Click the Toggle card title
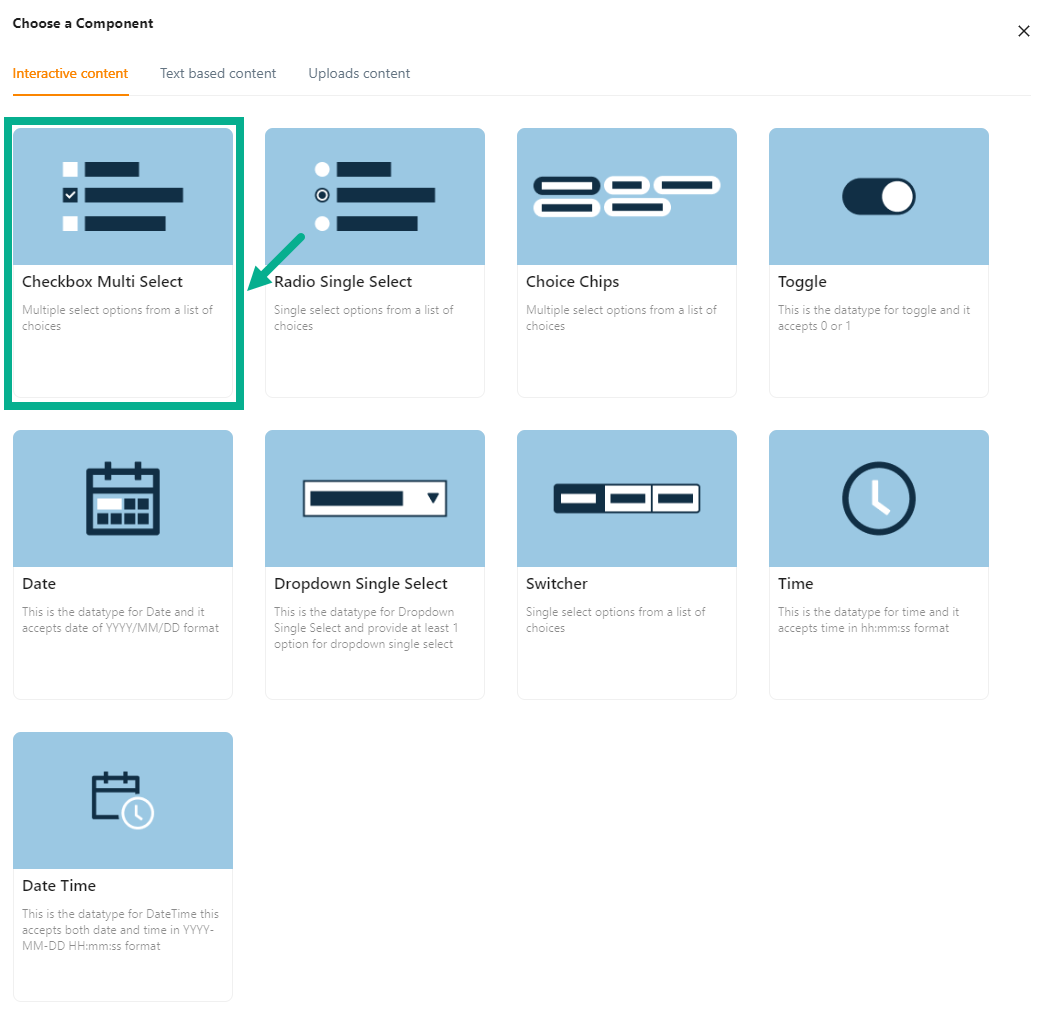Image resolution: width=1042 pixels, height=1012 pixels. [x=802, y=282]
